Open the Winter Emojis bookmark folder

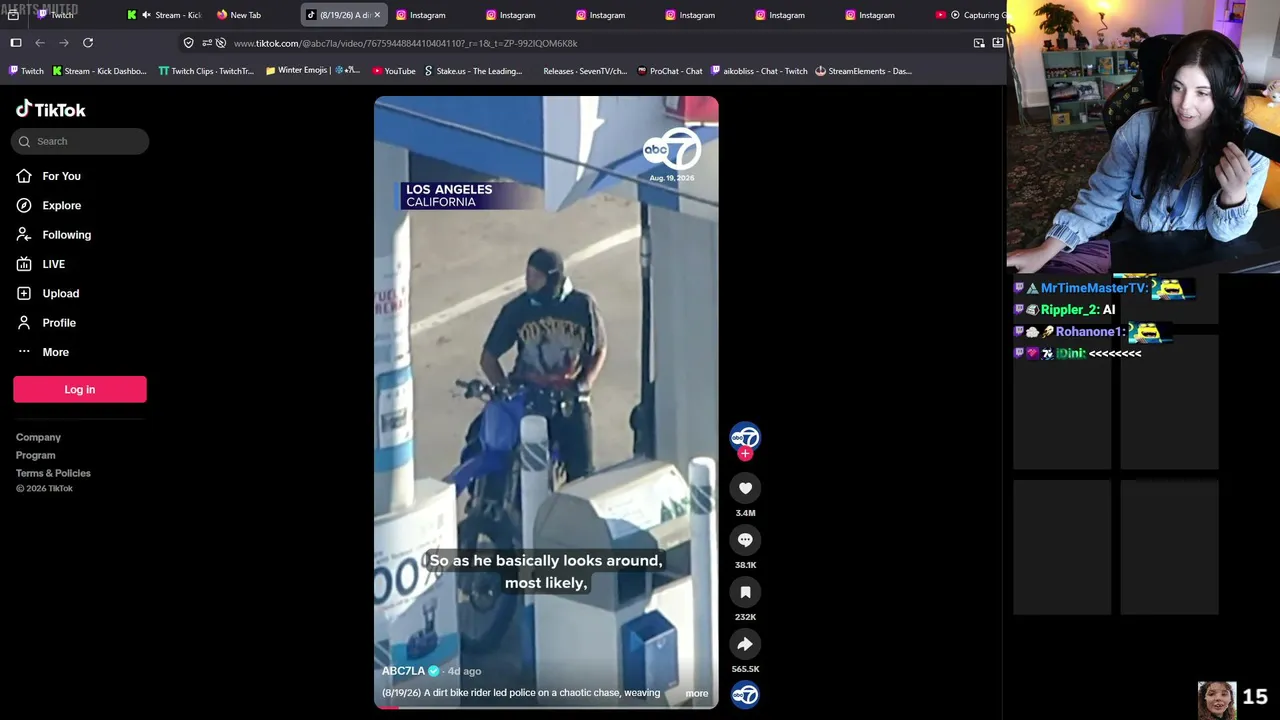click(x=313, y=71)
